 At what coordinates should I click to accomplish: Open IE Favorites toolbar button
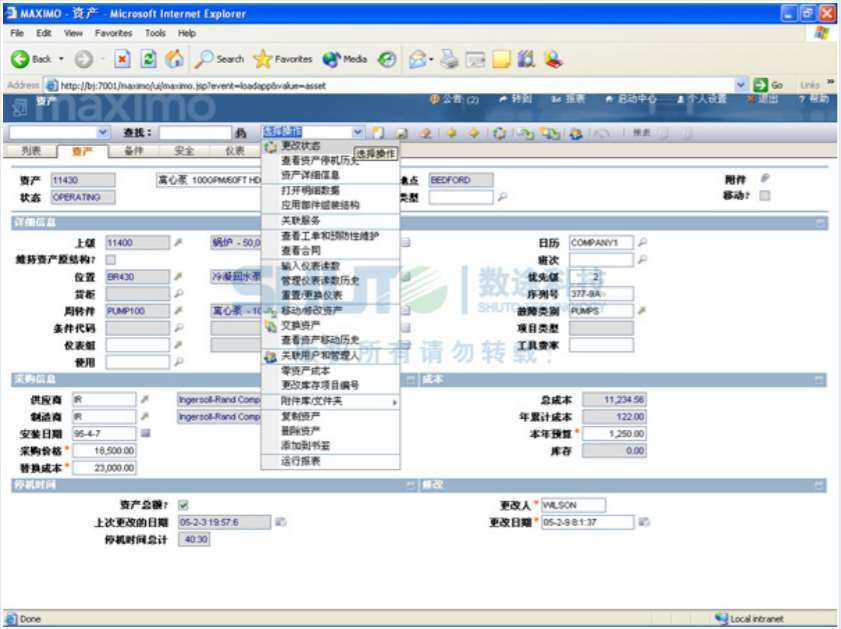[x=283, y=59]
